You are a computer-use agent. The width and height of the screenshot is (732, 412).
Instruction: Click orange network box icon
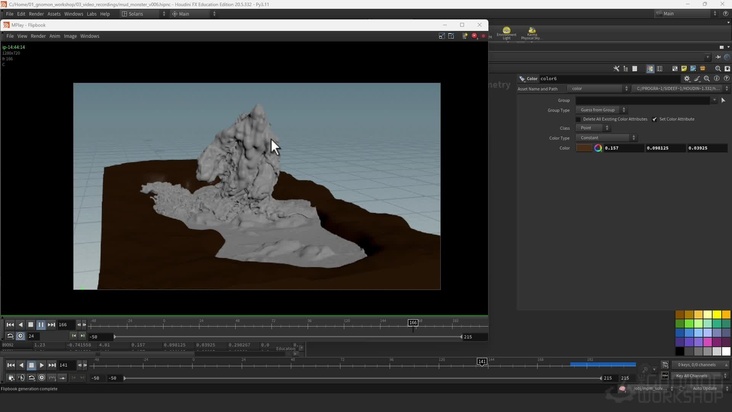click(703, 69)
